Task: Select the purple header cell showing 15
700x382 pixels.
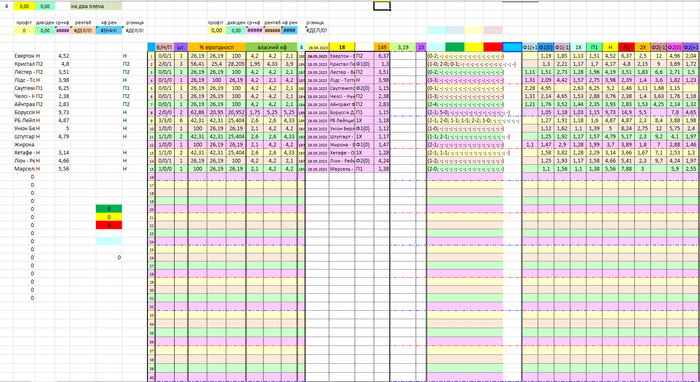Action: coord(421,47)
